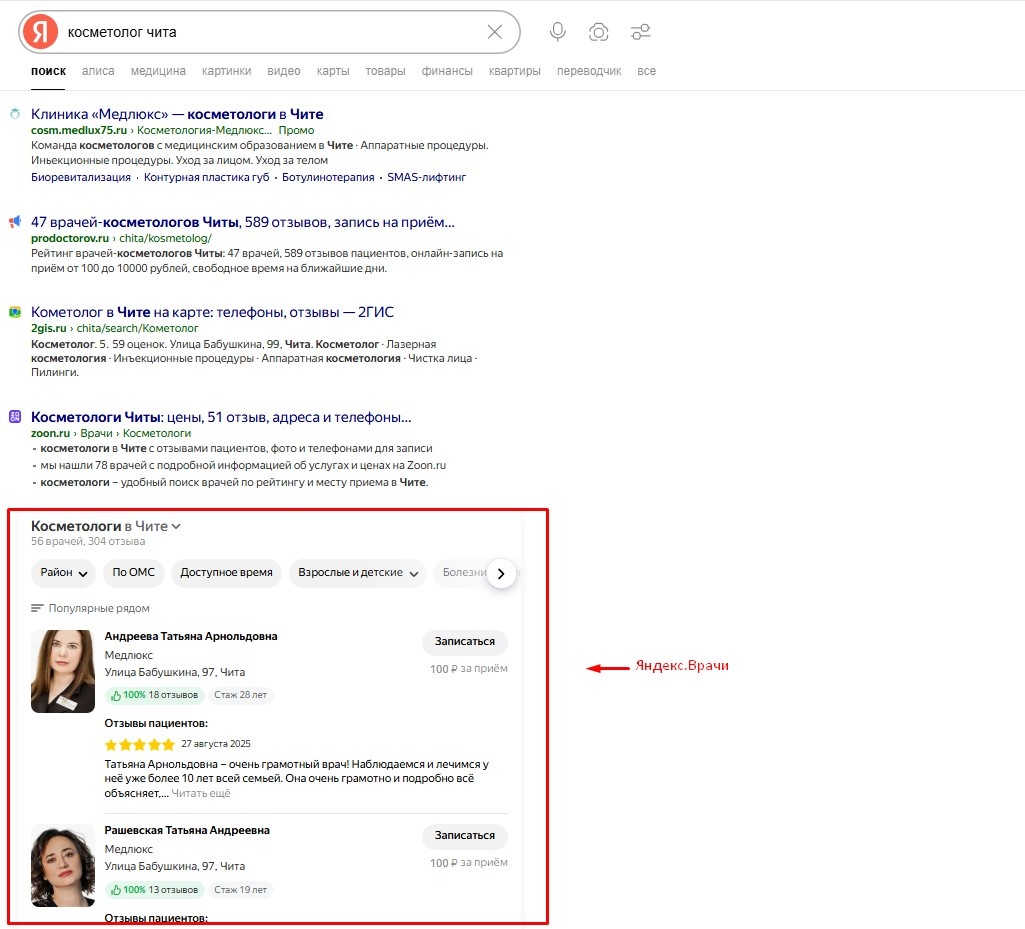The width and height of the screenshot is (1025, 929).
Task: Click the Стаж 19 лет badge
Action: 241,890
